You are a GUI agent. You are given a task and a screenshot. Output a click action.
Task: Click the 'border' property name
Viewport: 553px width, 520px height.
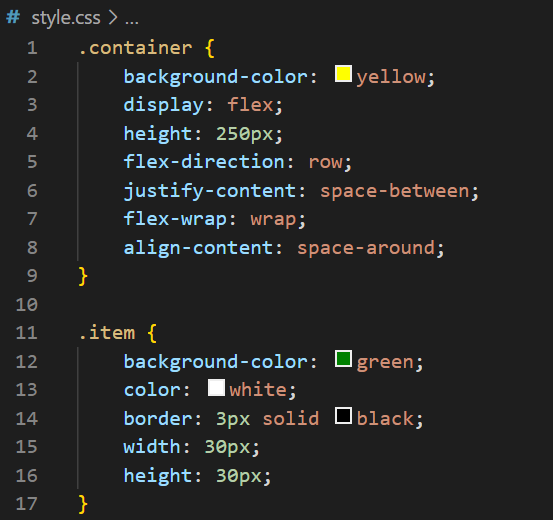(158, 419)
